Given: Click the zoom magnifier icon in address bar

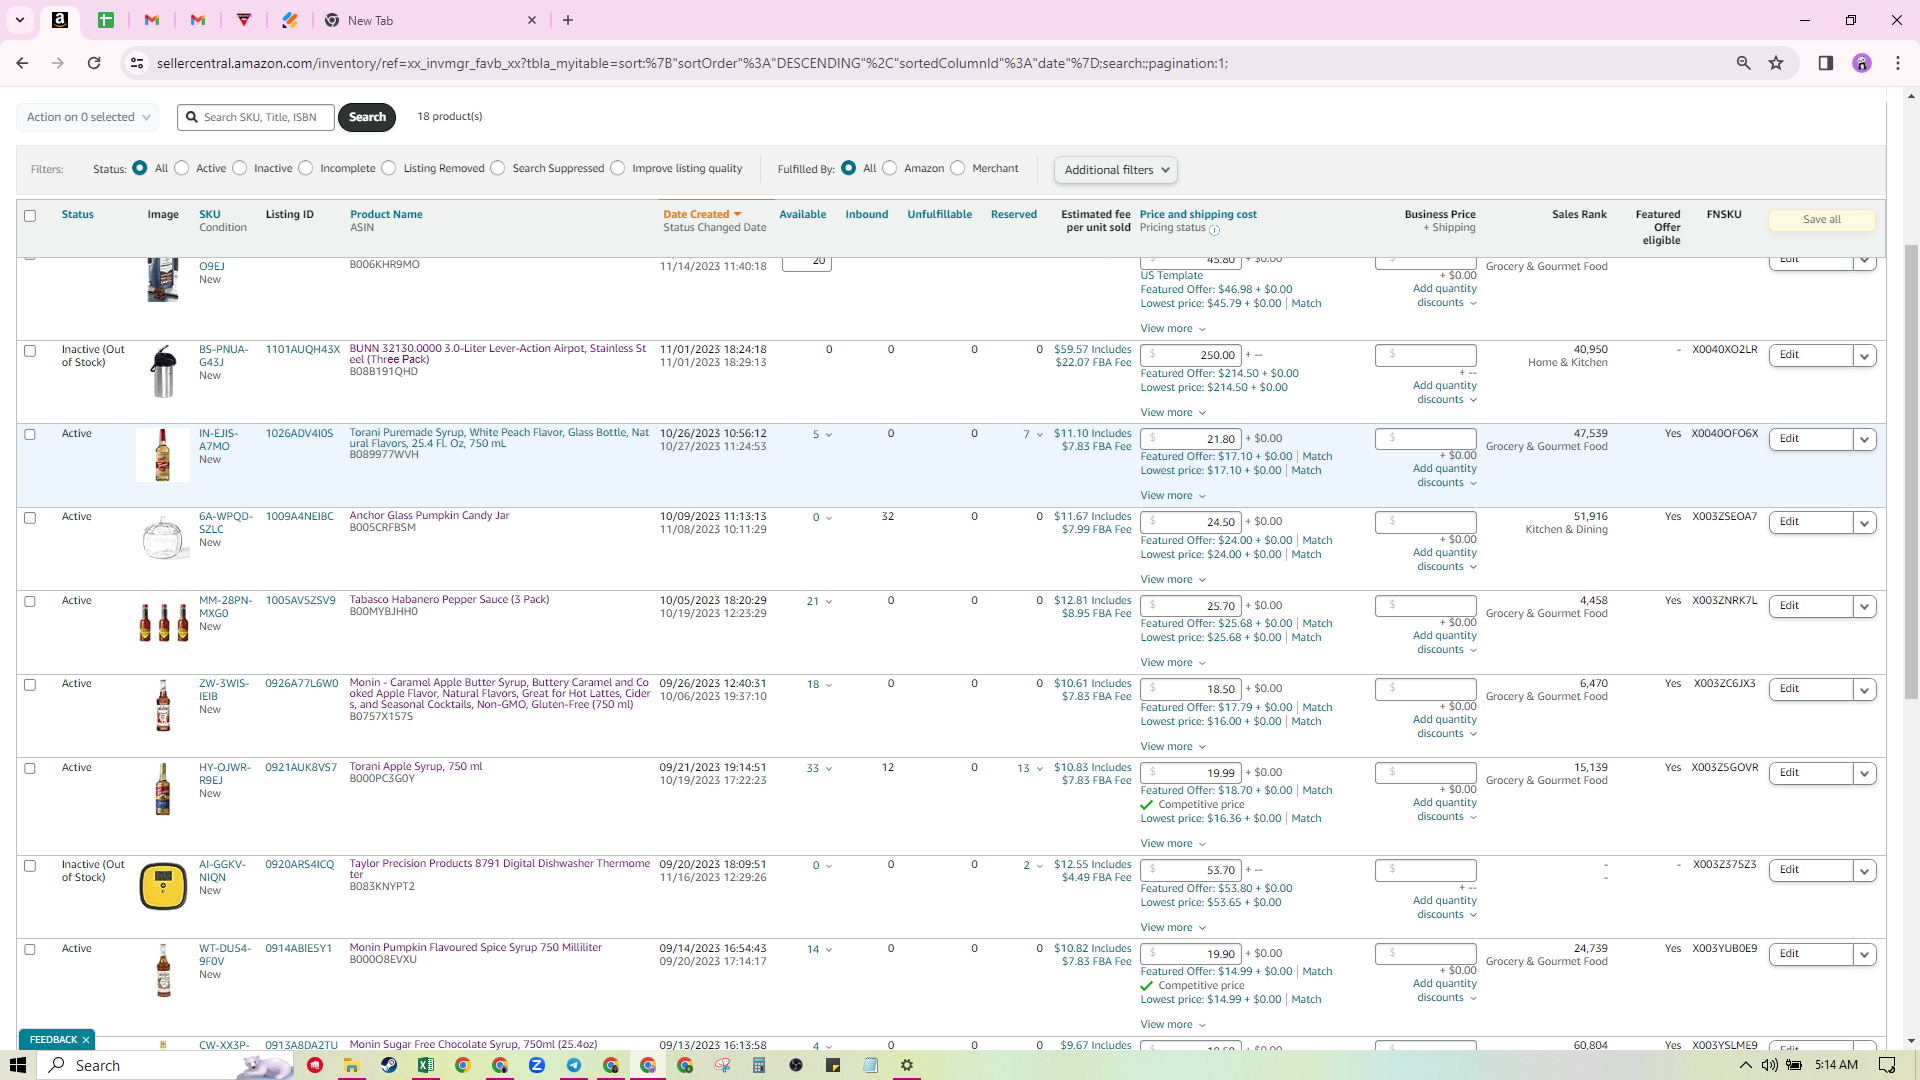Looking at the screenshot, I should pos(1744,63).
